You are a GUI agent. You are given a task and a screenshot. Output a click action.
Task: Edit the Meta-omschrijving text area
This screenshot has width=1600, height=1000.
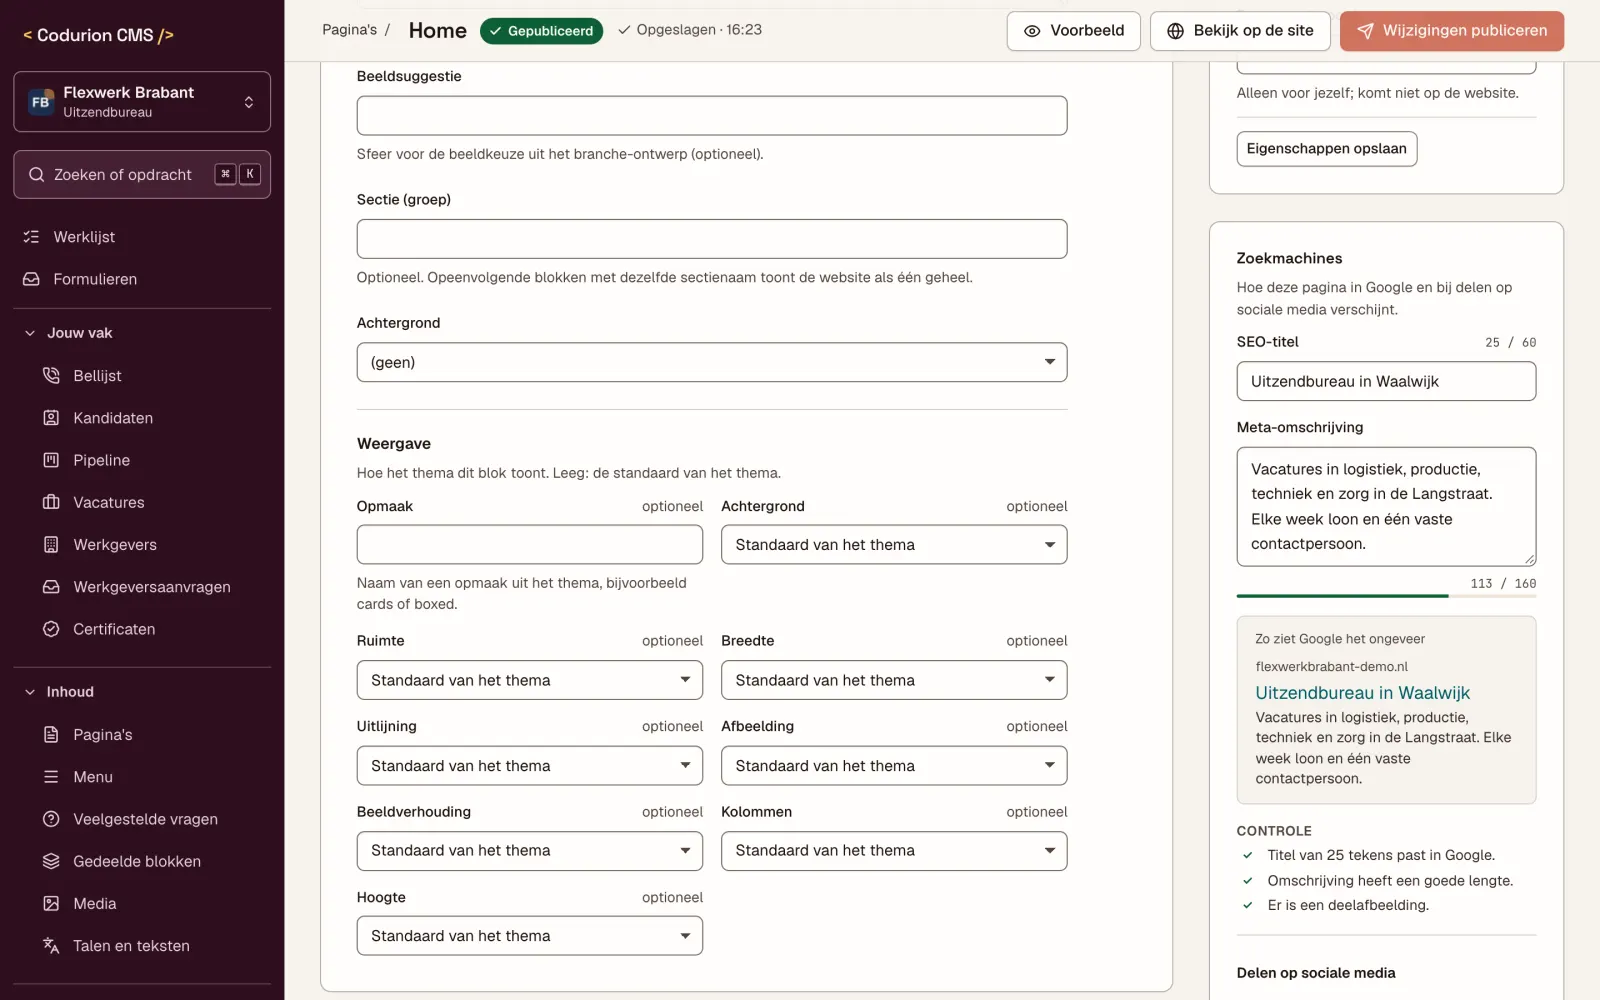[1386, 507]
